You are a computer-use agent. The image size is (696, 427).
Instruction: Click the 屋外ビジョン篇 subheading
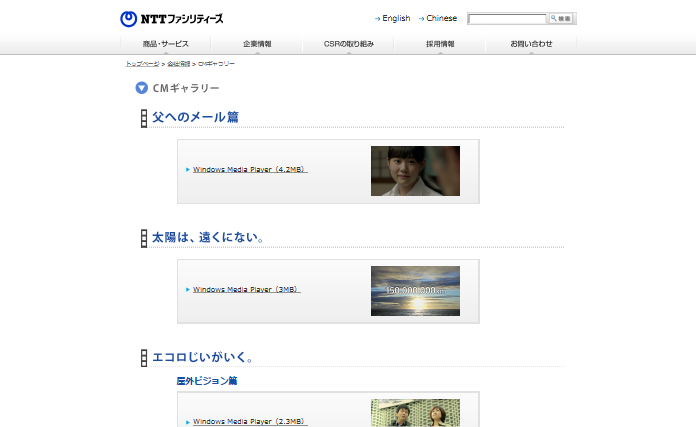point(207,381)
